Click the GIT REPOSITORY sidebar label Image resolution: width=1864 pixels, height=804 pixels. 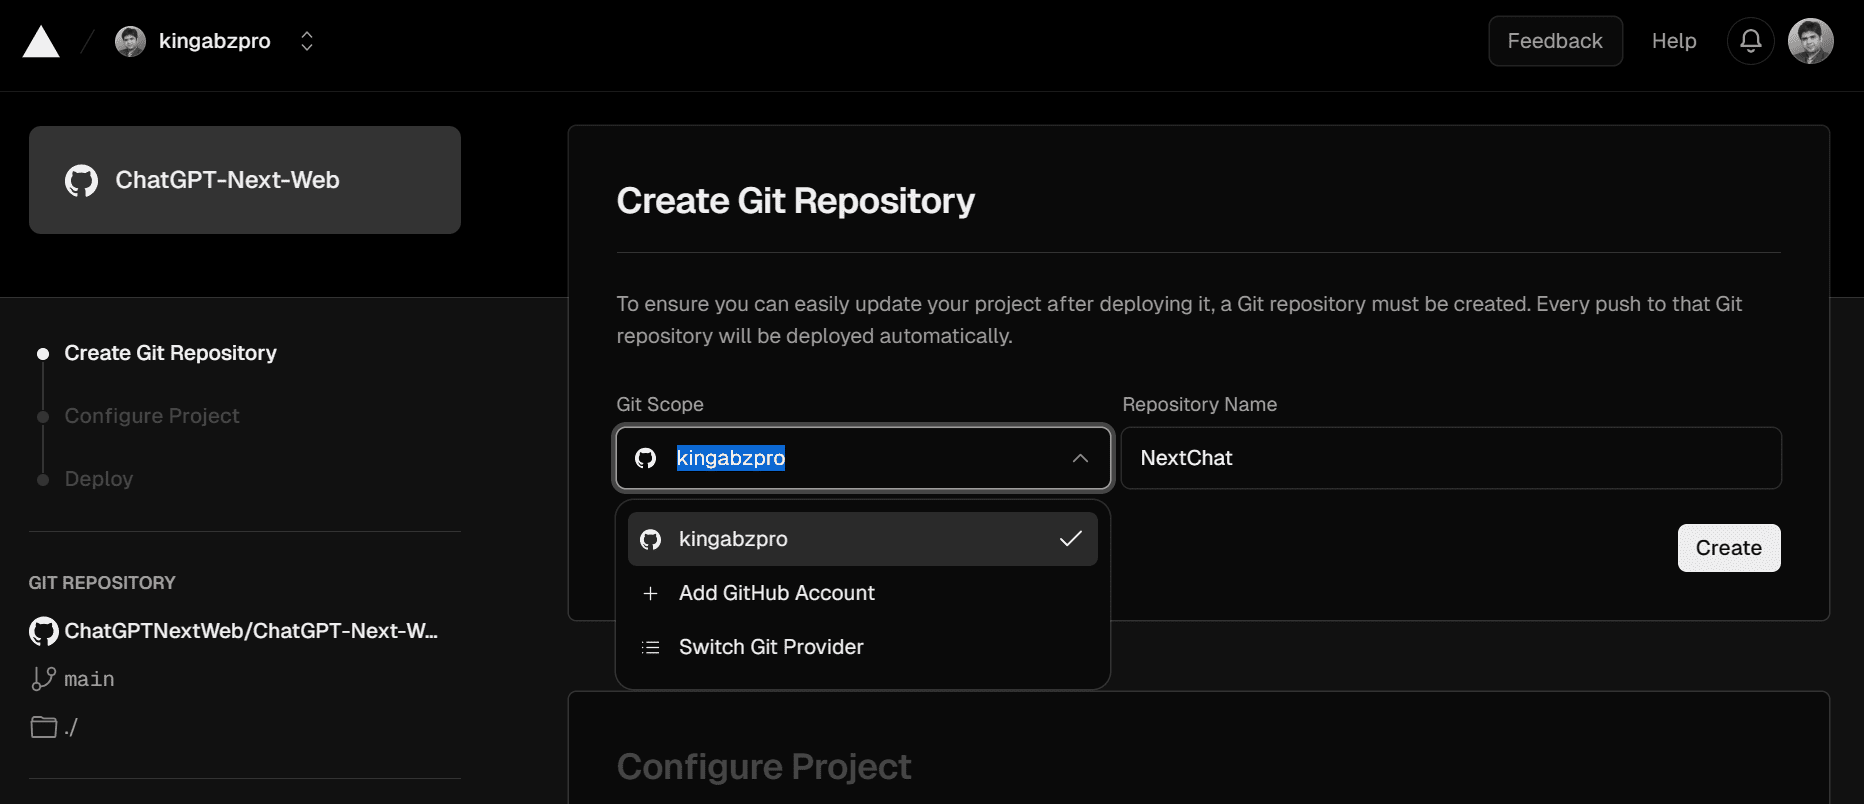click(x=102, y=583)
